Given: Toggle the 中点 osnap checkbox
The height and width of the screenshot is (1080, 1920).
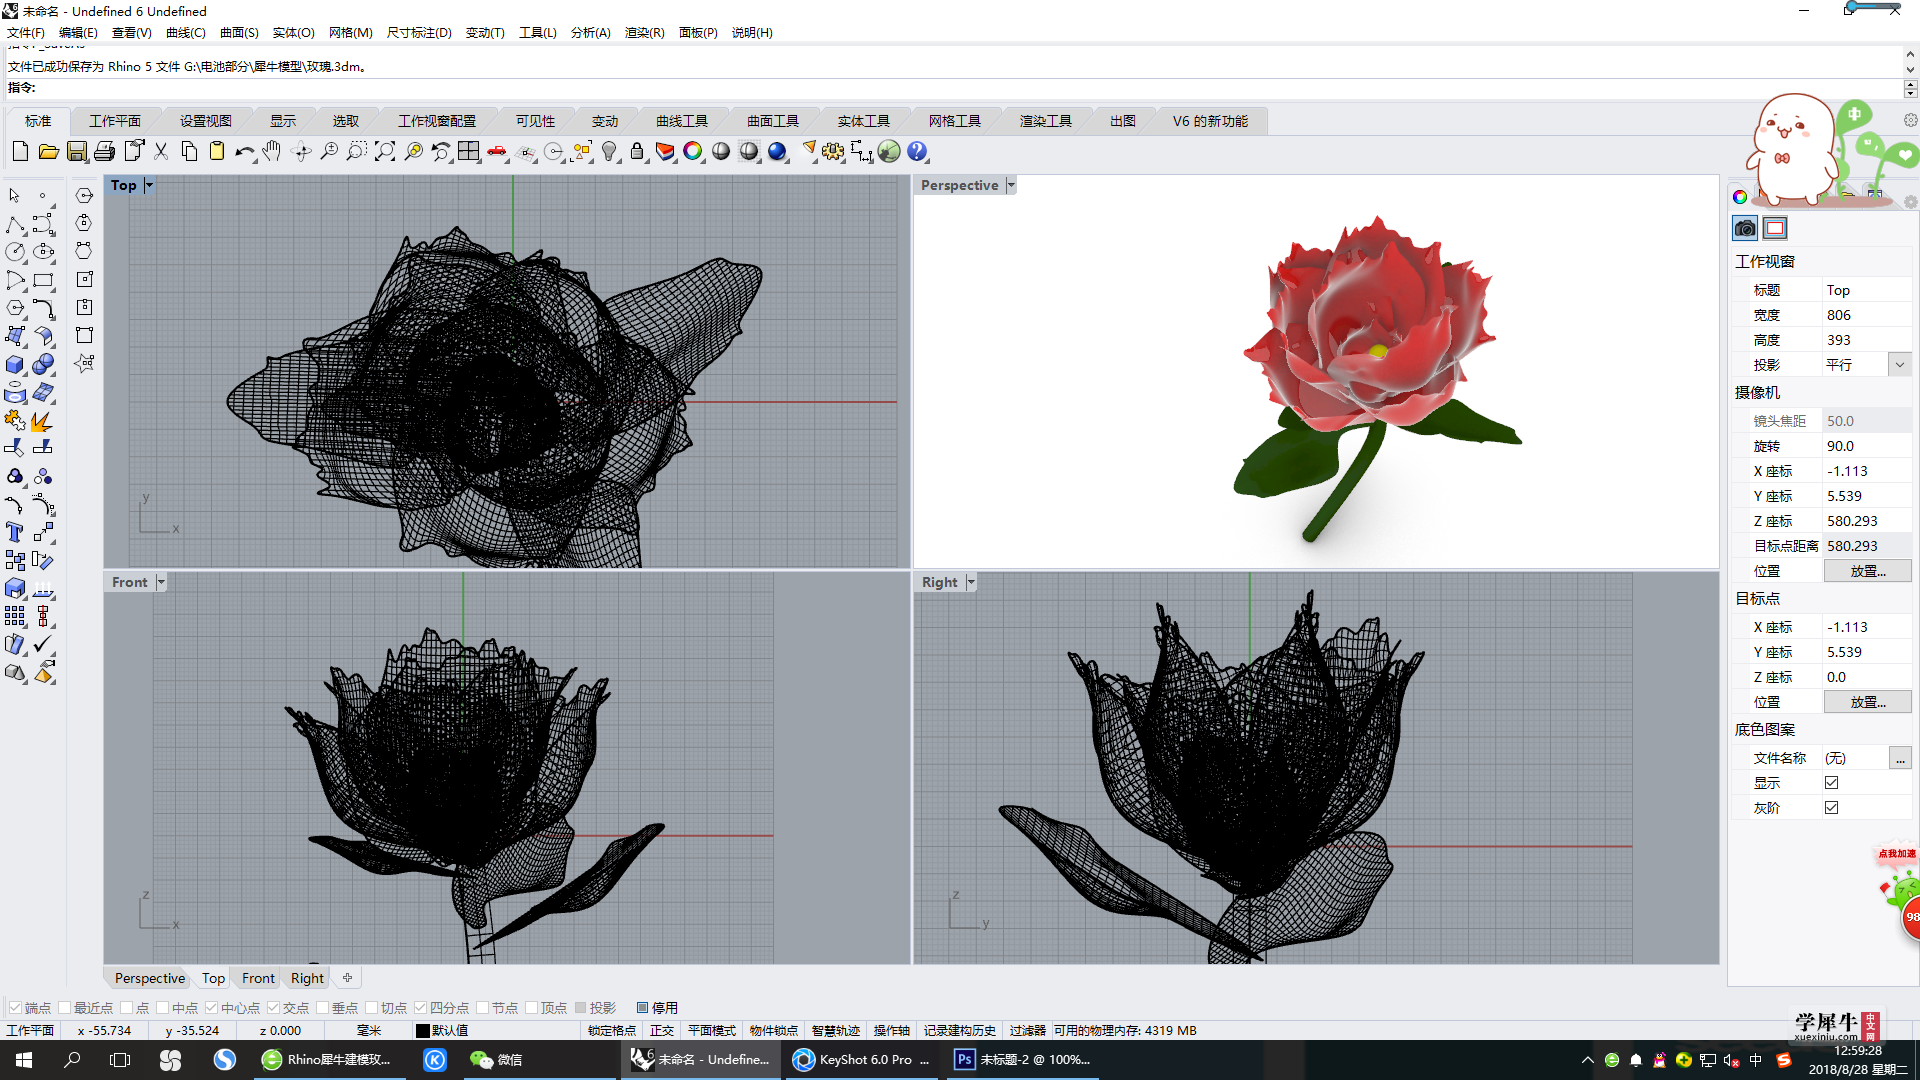Looking at the screenshot, I should [162, 1007].
